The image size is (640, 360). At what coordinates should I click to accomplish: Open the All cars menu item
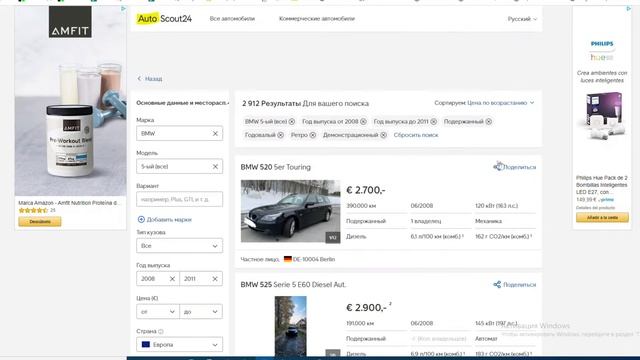pos(232,19)
